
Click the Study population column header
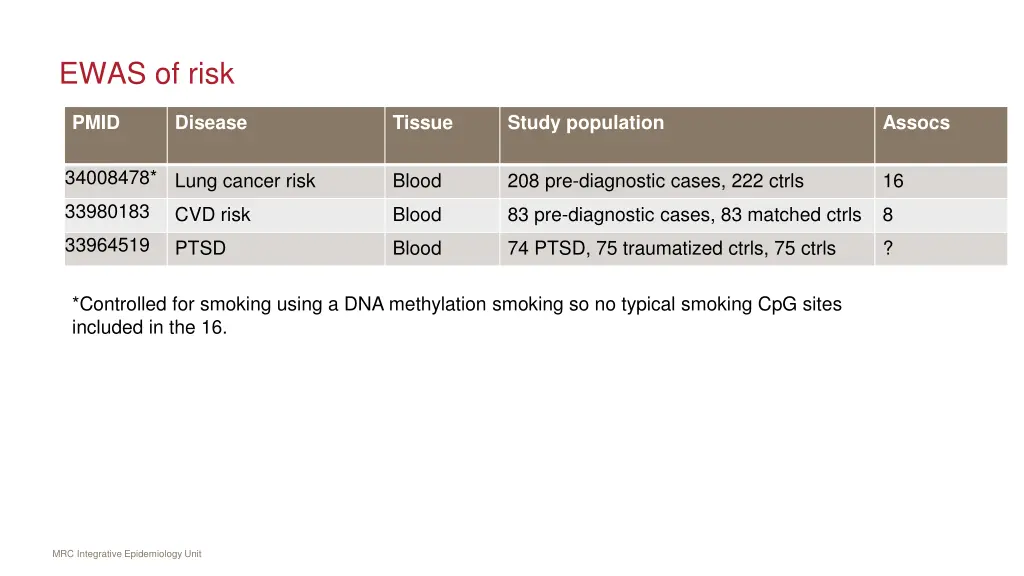point(687,135)
